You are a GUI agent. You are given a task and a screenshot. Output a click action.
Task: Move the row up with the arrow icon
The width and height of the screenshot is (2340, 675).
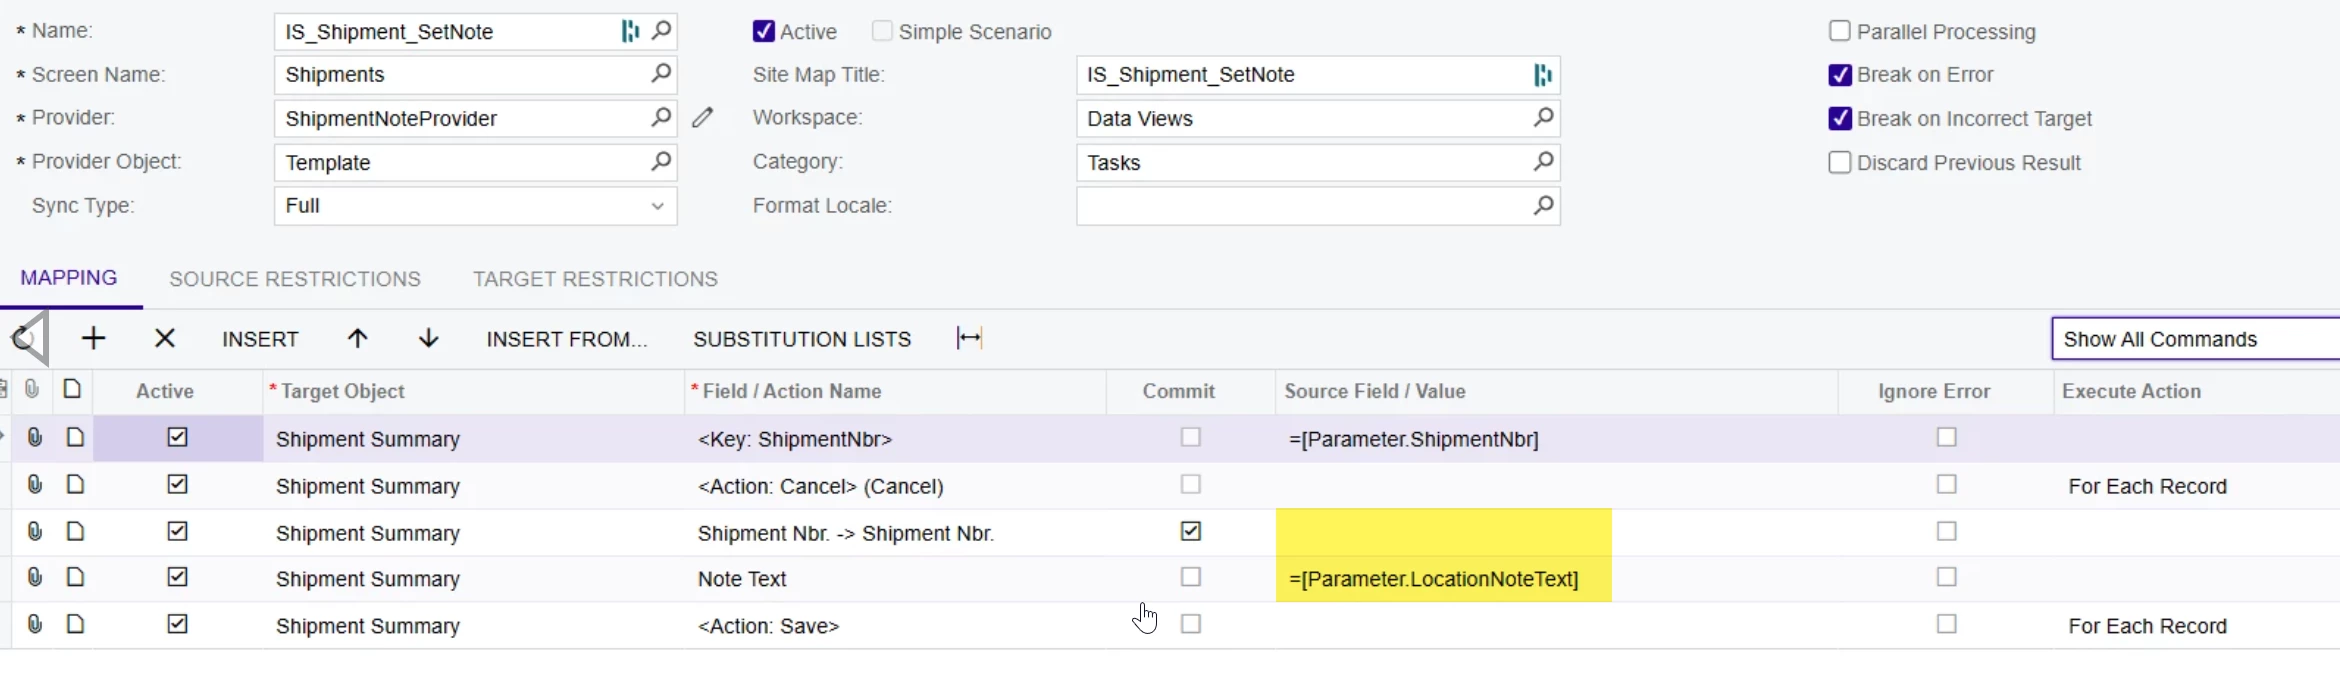click(x=357, y=339)
